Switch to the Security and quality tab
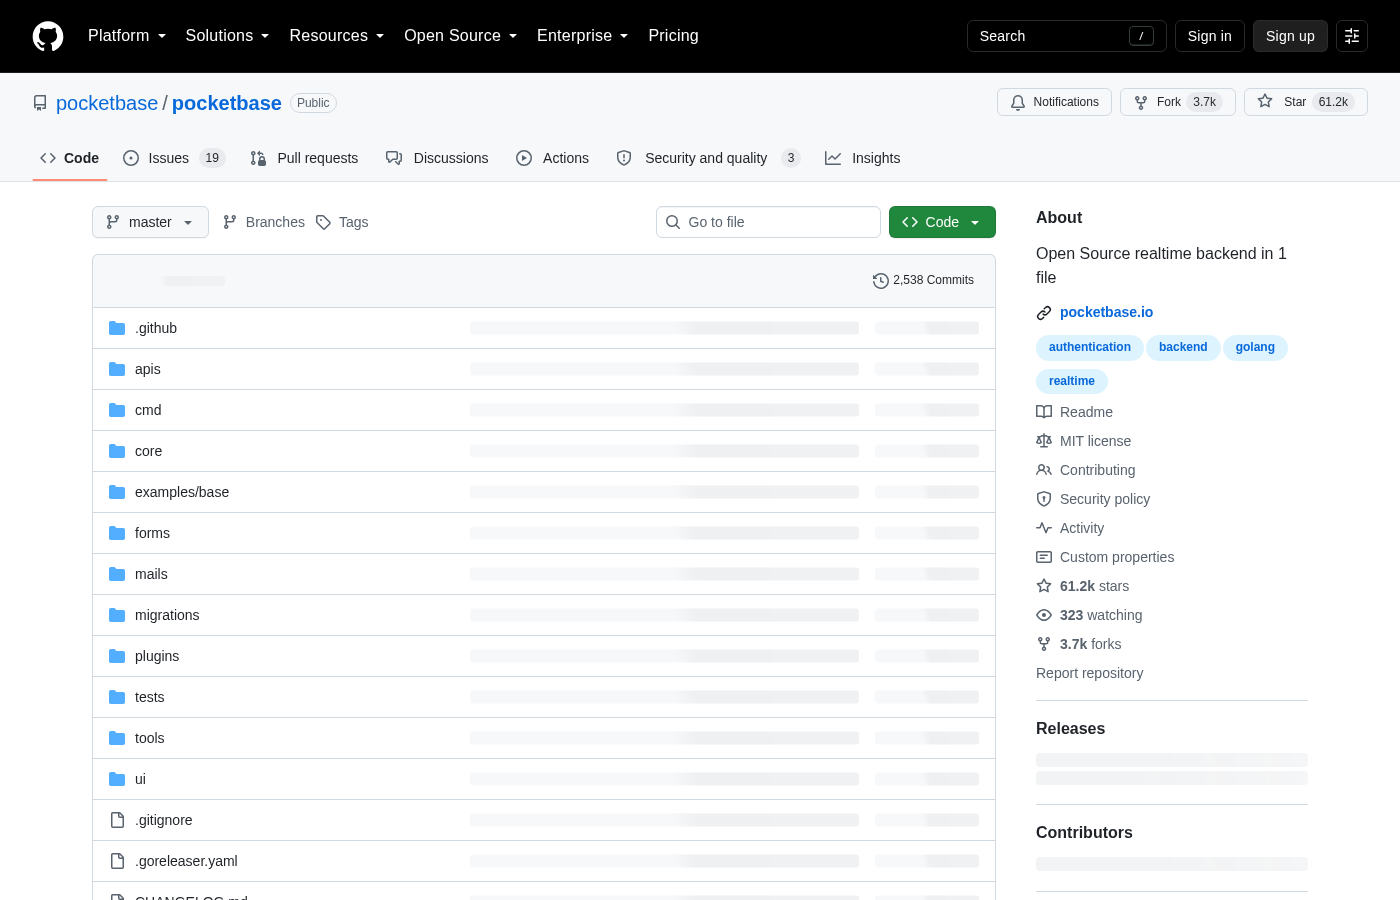Image resolution: width=1400 pixels, height=900 pixels. point(708,158)
